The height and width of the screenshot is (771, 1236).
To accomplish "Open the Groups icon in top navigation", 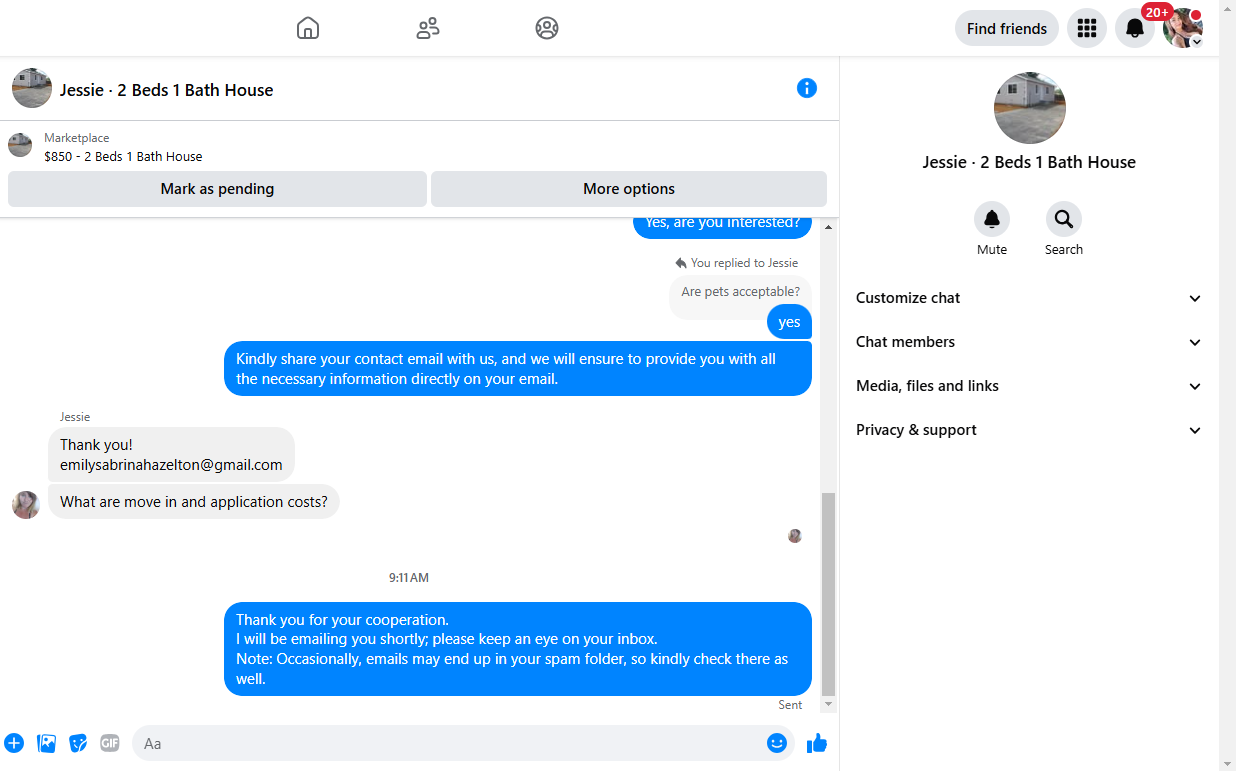I will 547,28.
